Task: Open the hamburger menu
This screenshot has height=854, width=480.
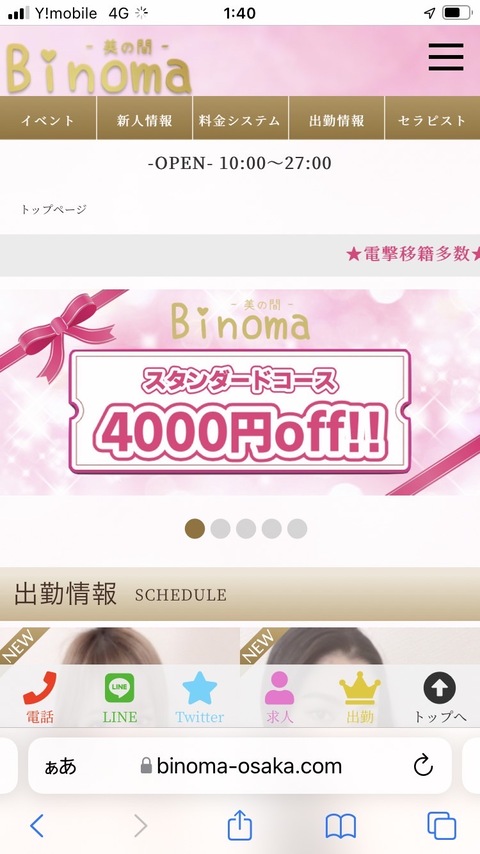Action: [x=446, y=57]
